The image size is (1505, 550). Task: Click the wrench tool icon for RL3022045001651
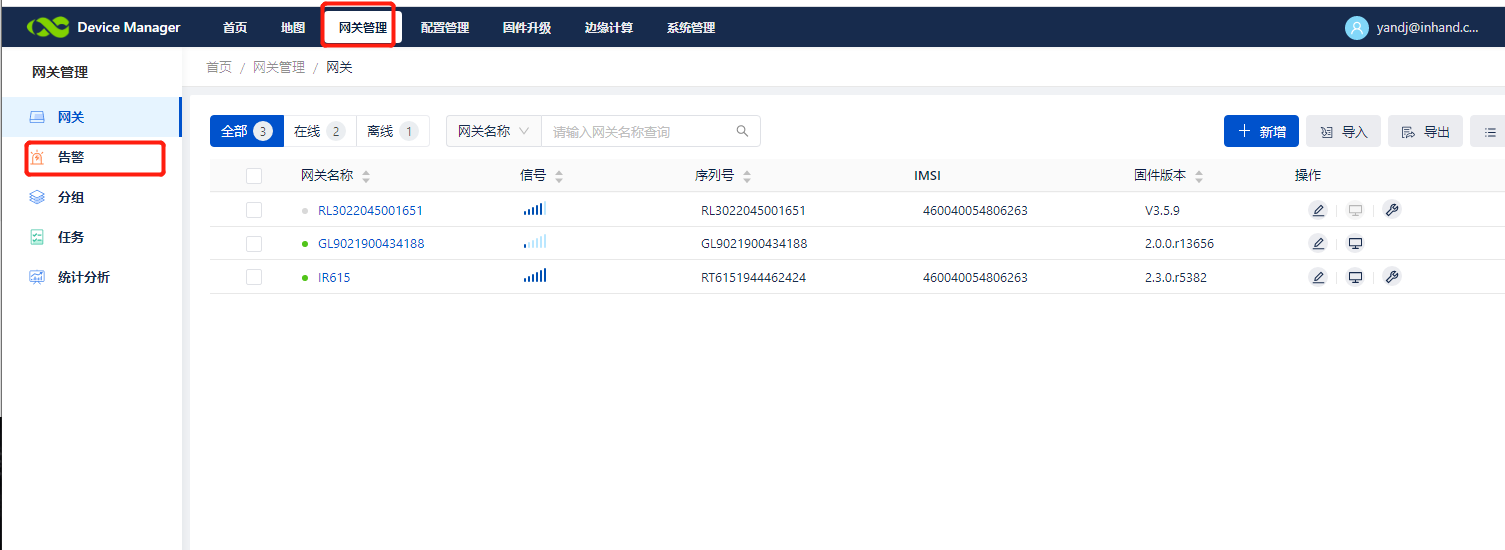(1391, 210)
